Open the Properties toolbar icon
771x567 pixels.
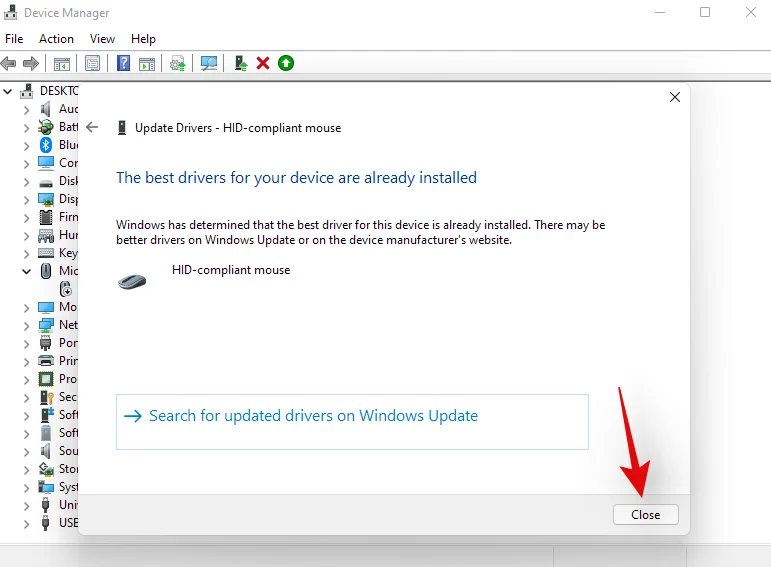(x=92, y=63)
